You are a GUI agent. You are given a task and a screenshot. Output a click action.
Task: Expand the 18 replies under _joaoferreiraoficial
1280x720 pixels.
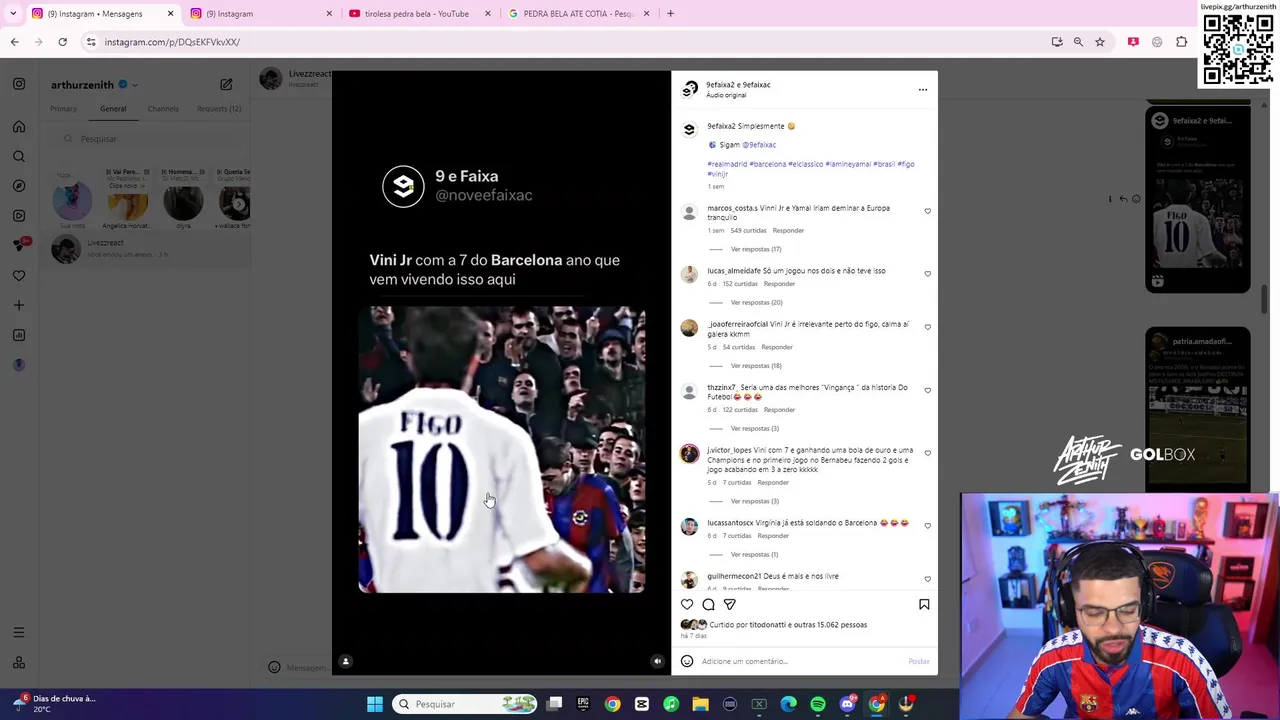(x=756, y=365)
